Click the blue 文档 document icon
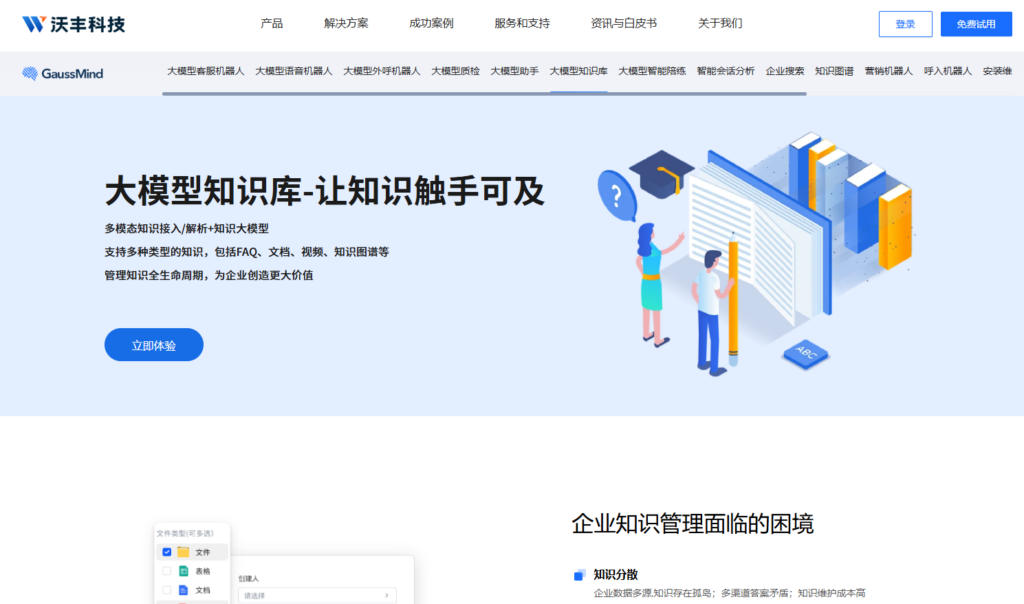 pos(183,591)
